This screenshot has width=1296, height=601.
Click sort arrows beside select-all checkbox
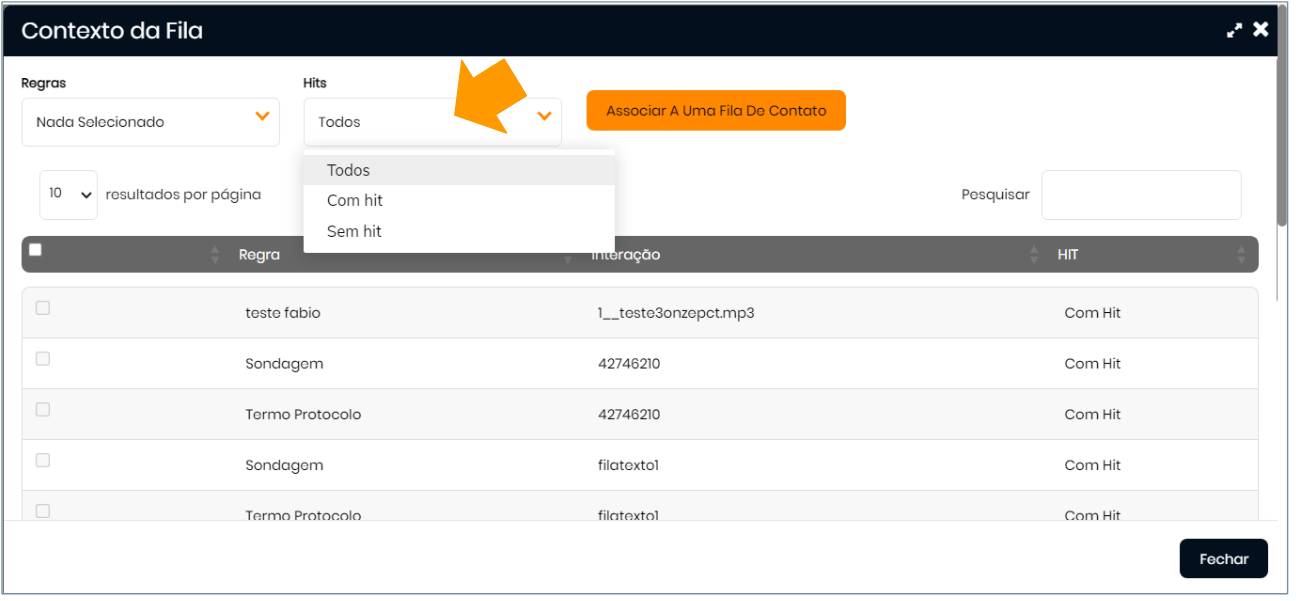click(215, 255)
